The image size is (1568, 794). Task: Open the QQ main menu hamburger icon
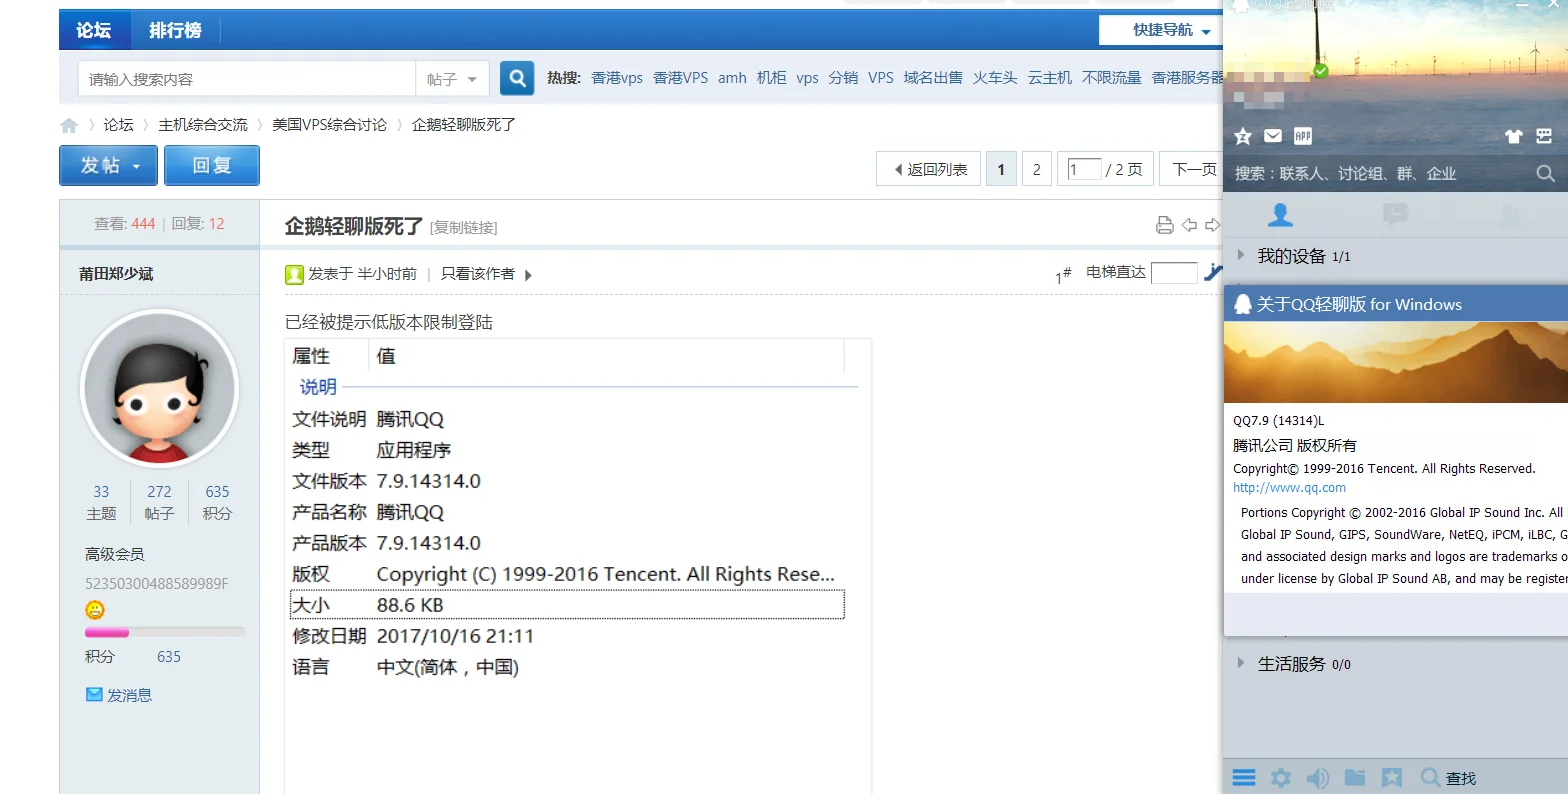tap(1244, 777)
